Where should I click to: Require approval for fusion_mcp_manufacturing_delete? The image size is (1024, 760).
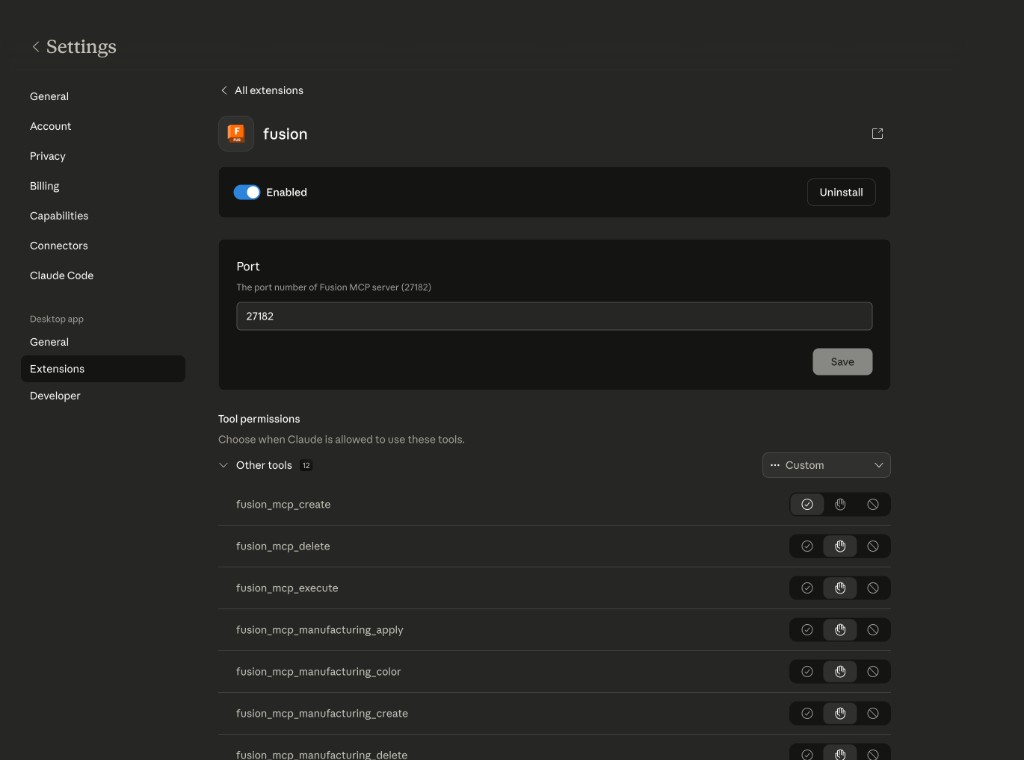pyautogui.click(x=840, y=753)
